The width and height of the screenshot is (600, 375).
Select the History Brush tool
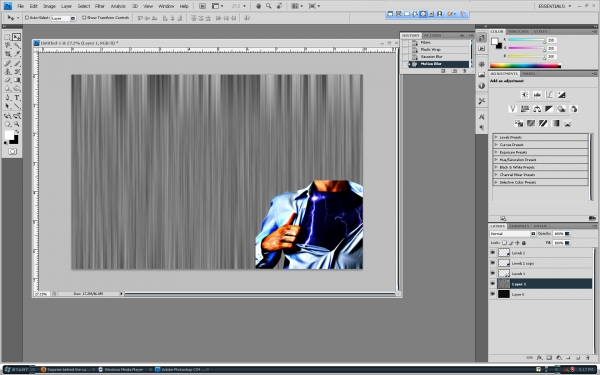(x=16, y=72)
